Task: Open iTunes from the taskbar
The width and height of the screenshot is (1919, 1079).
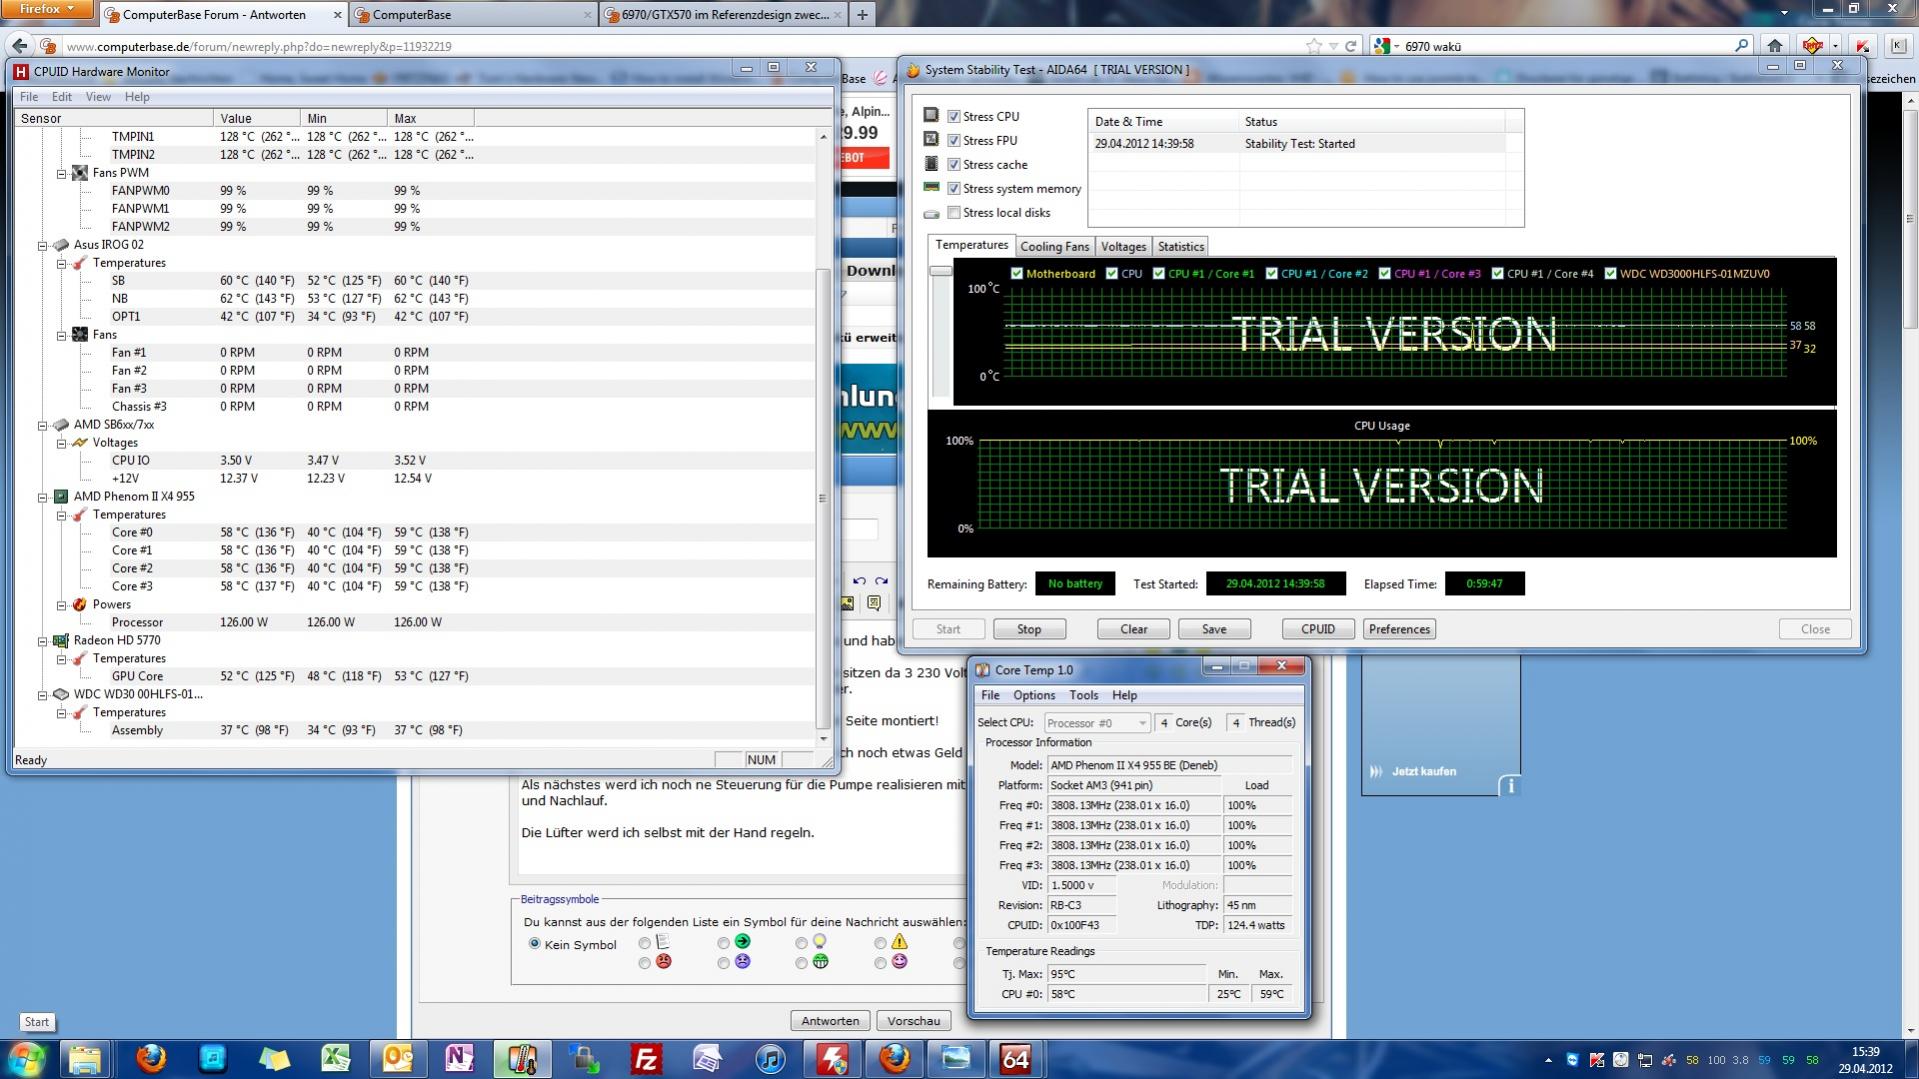Action: pyautogui.click(x=770, y=1058)
